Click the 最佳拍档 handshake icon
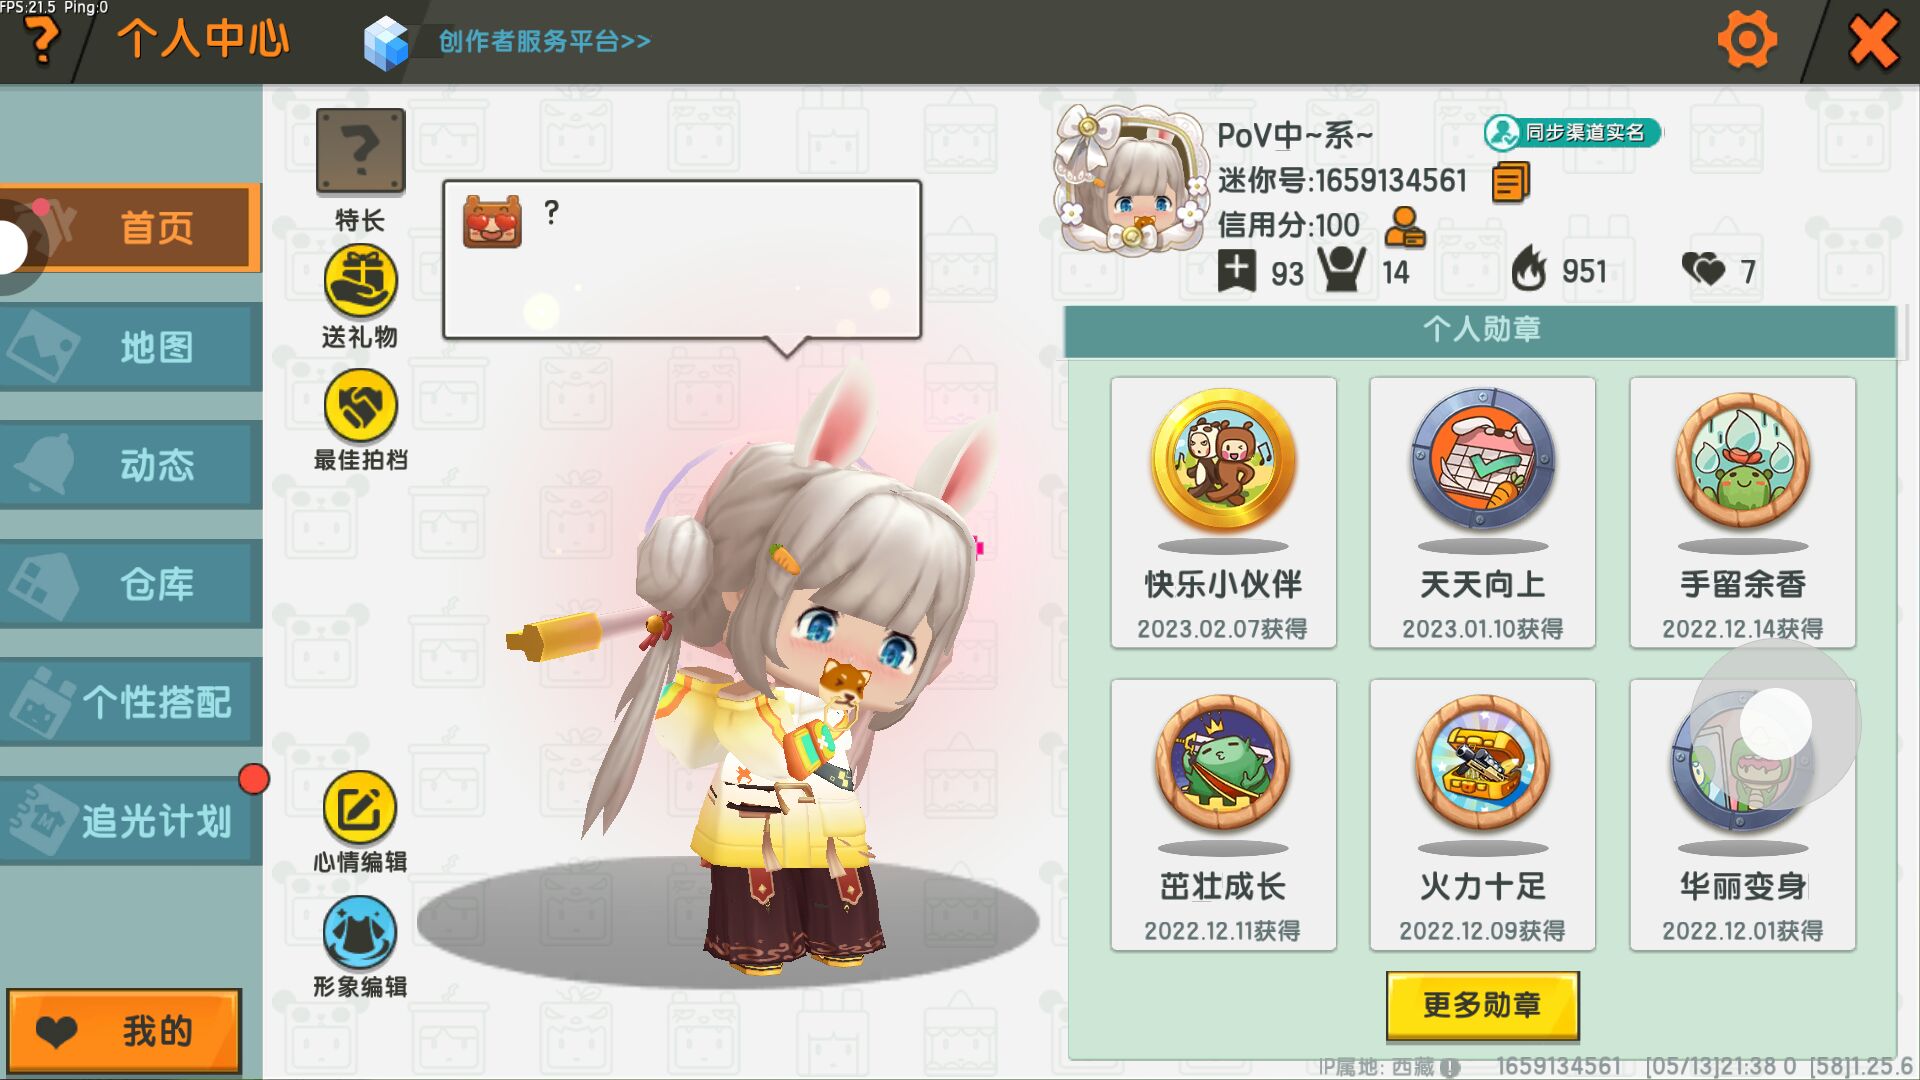This screenshot has height=1080, width=1920. click(x=360, y=406)
